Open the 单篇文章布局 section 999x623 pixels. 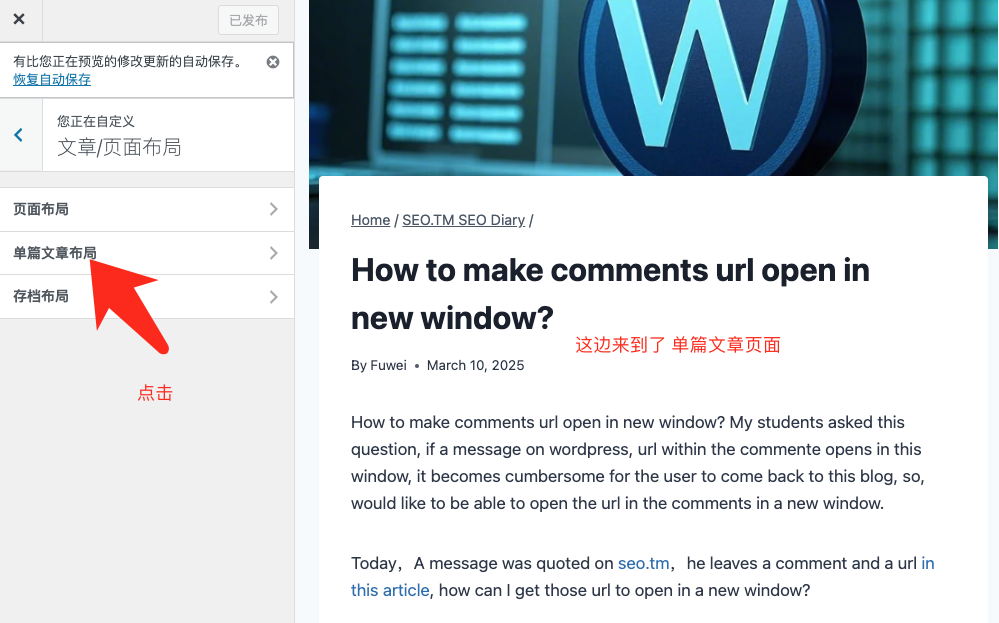click(x=55, y=253)
